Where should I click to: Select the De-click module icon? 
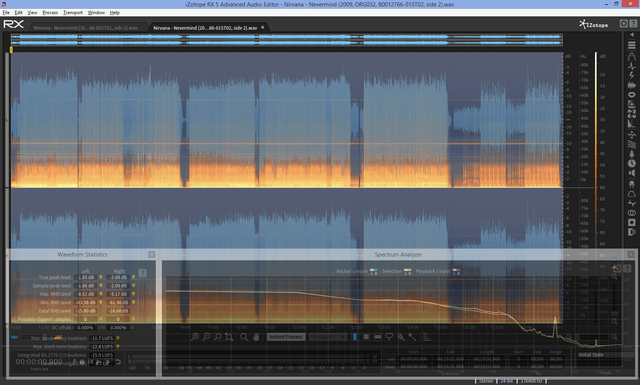tap(631, 66)
